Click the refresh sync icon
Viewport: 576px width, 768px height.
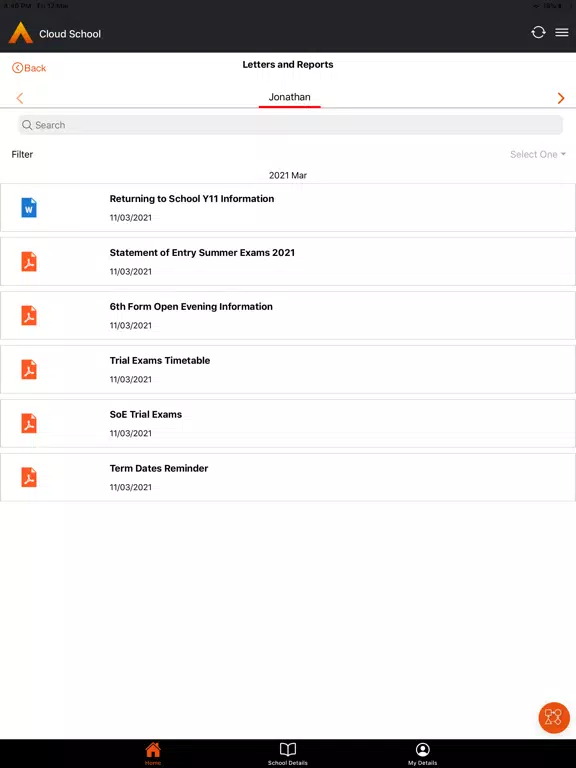538,32
